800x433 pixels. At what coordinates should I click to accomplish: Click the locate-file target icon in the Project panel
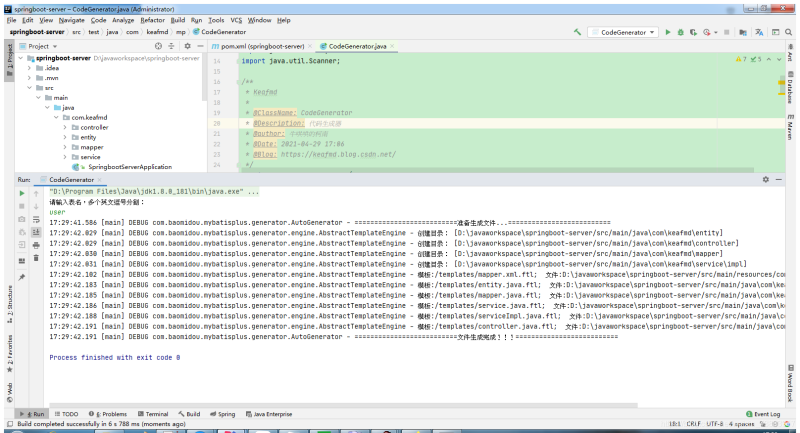(158, 46)
